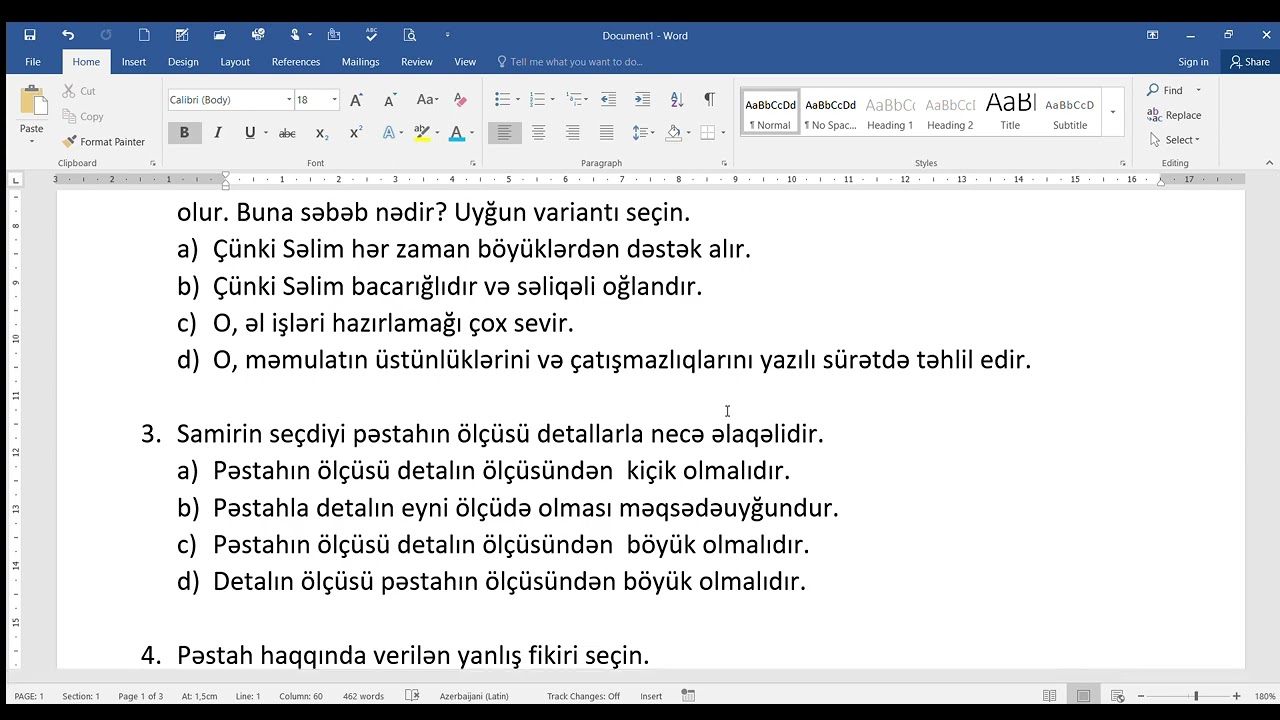Apply the Heading 2 style

pos(950,112)
